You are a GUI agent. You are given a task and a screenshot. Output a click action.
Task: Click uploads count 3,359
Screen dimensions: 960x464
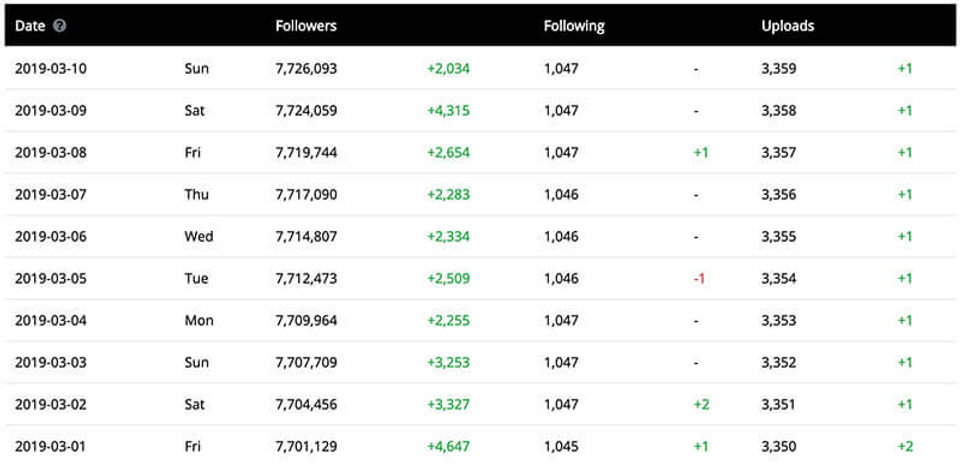(x=779, y=69)
